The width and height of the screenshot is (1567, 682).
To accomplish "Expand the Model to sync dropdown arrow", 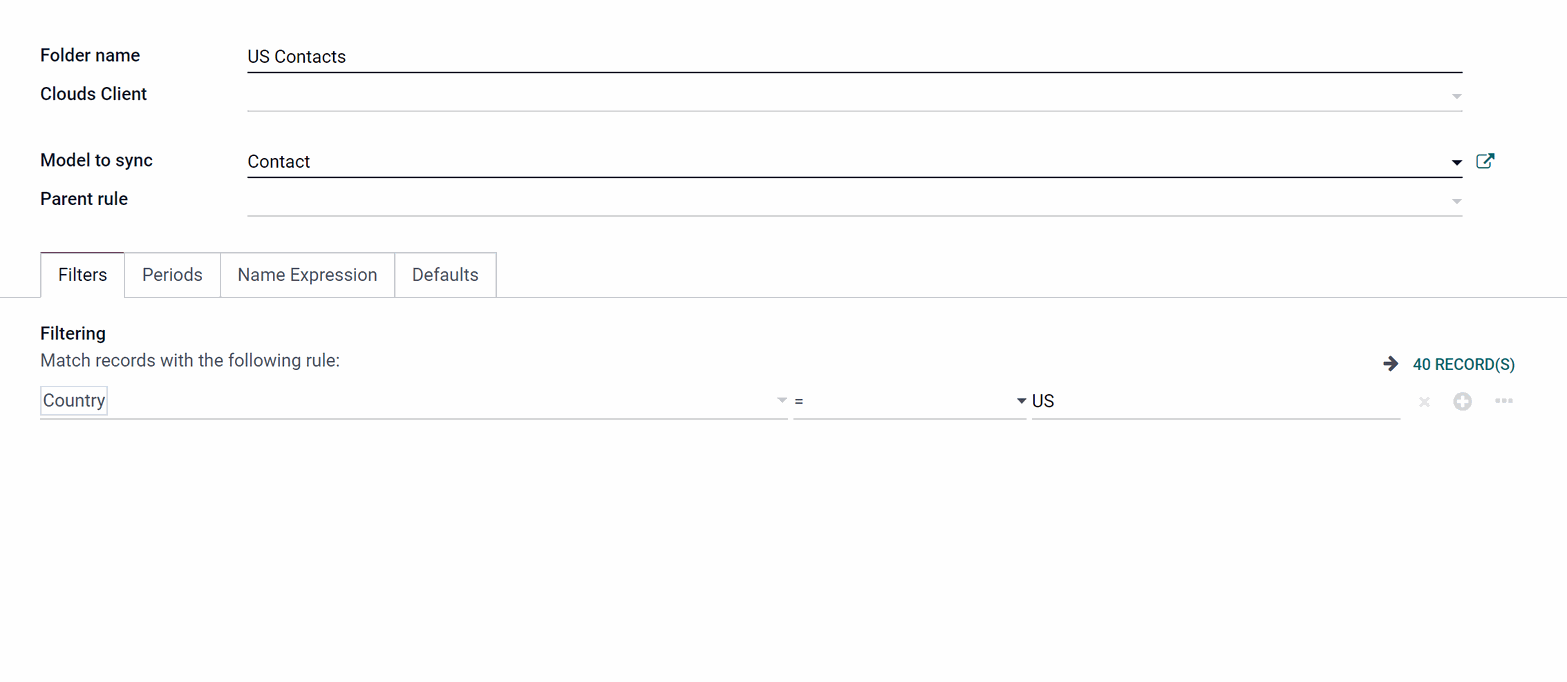I will coord(1456,163).
